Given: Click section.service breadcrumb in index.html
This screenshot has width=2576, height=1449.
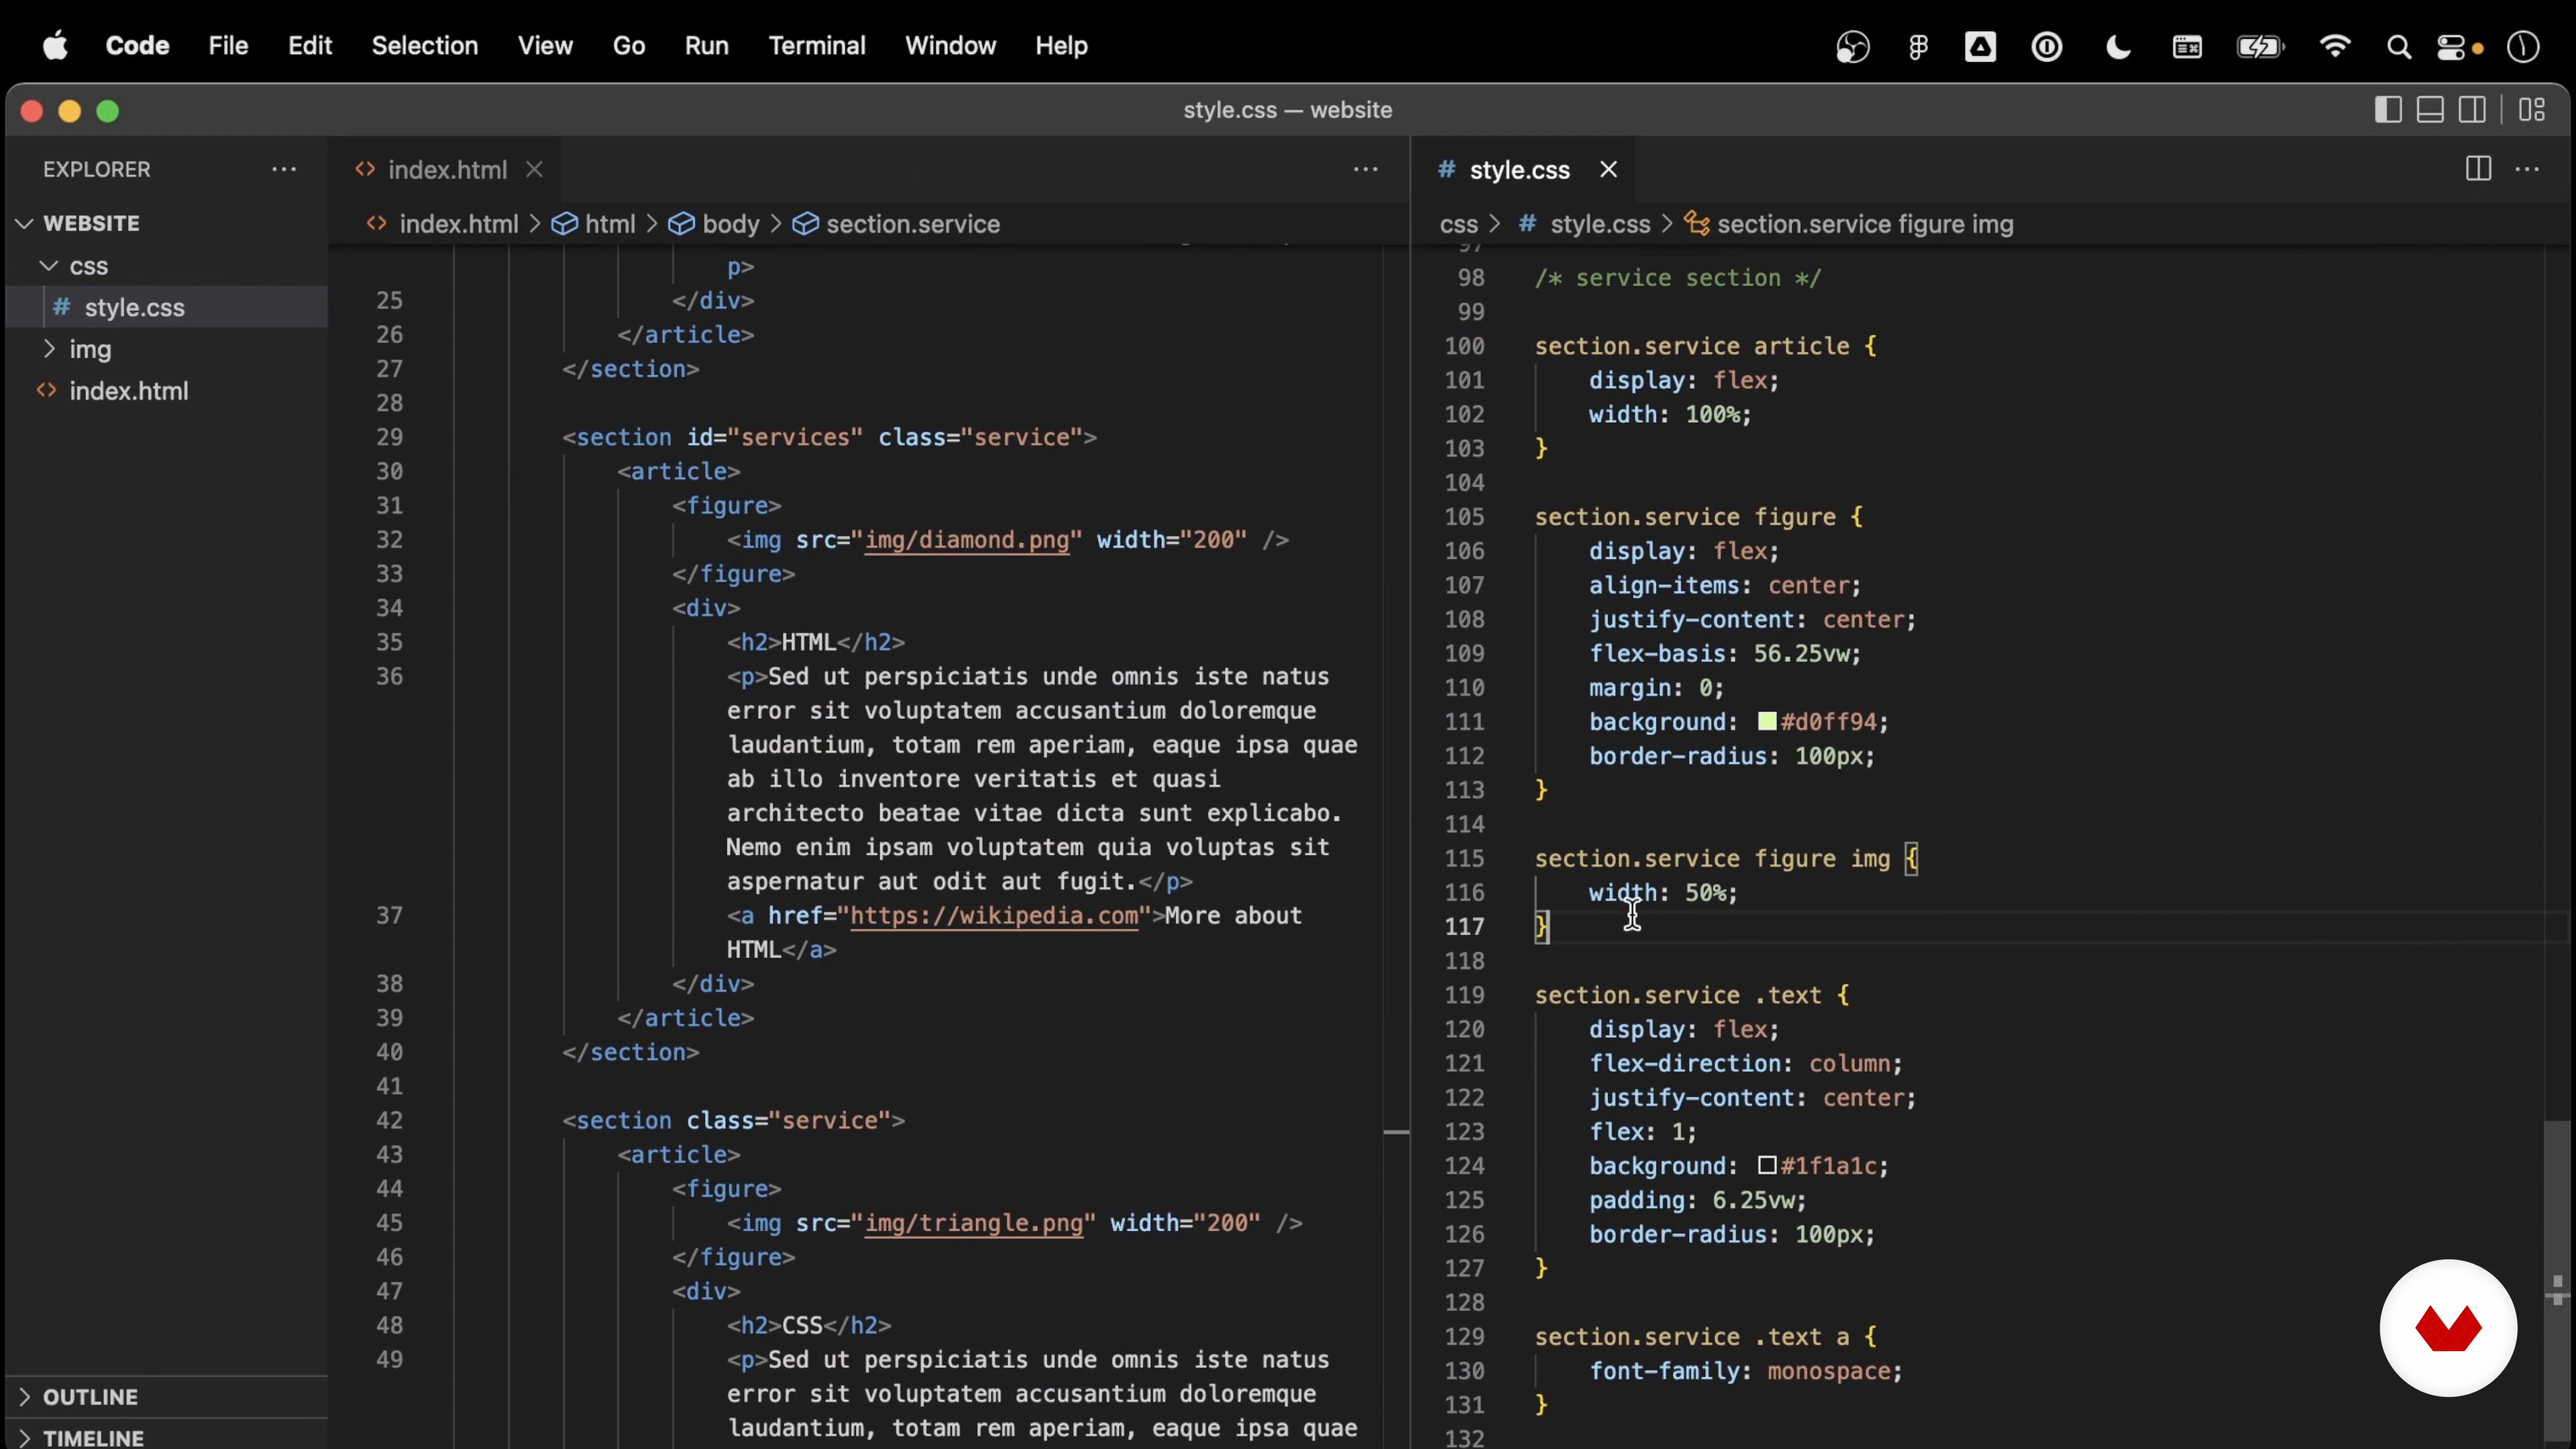Looking at the screenshot, I should click(x=913, y=224).
